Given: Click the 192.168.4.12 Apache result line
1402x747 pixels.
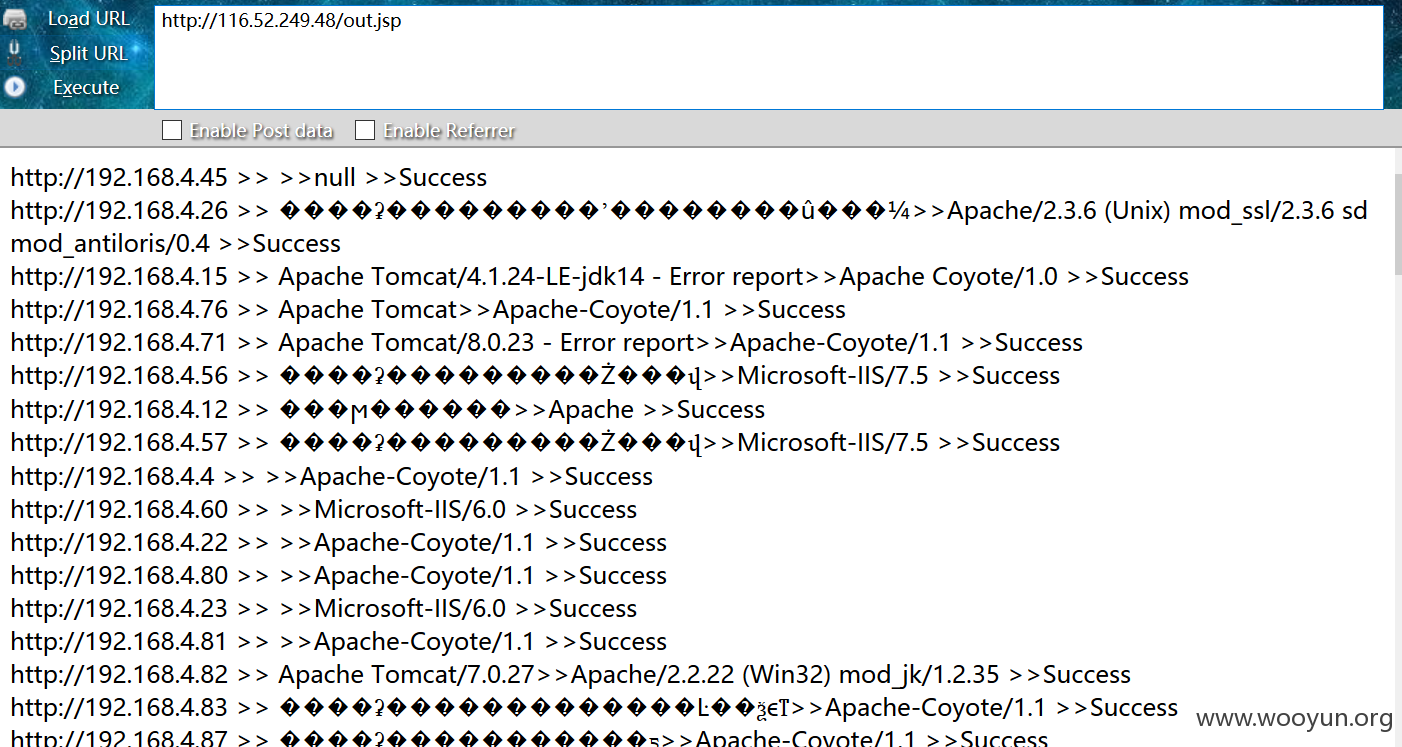Looking at the screenshot, I should coord(388,410).
